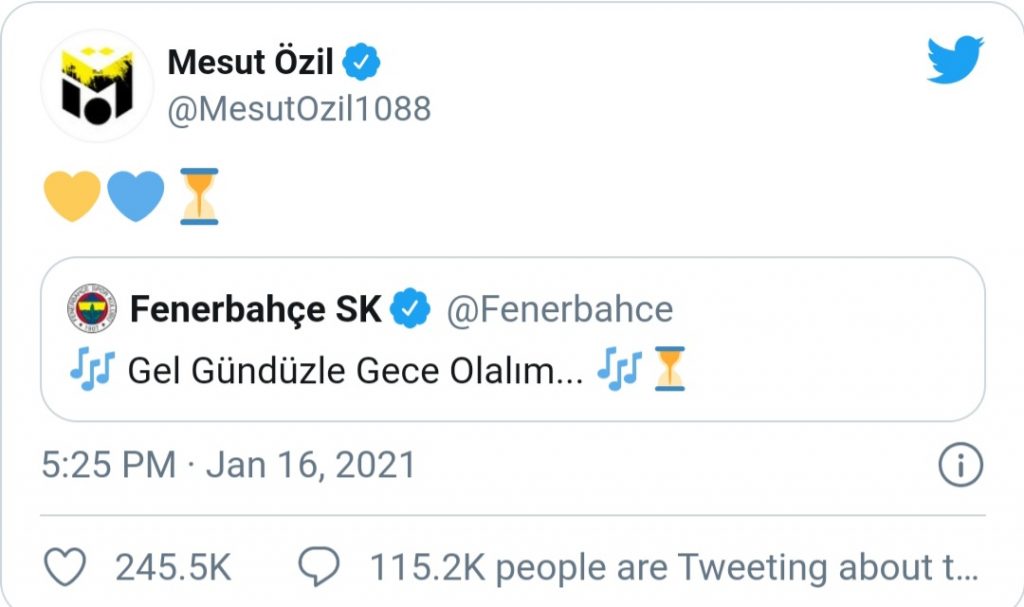Viewport: 1024px width, 607px height.
Task: Open the Fenerbahçe SK club crest avatar
Action: (x=92, y=309)
